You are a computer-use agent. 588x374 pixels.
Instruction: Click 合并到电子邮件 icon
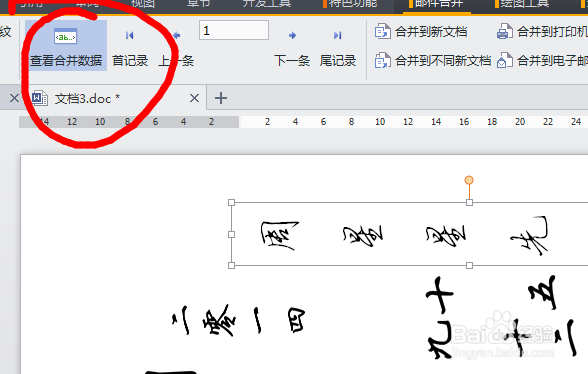[x=505, y=60]
